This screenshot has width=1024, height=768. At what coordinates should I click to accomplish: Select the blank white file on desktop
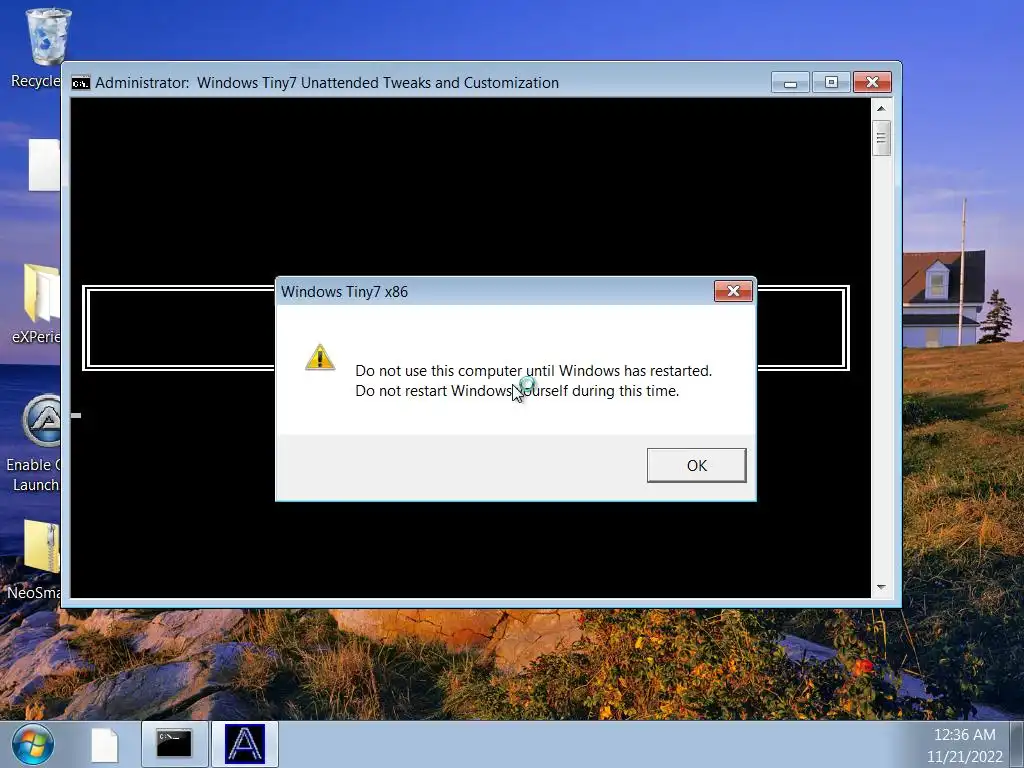tap(44, 165)
